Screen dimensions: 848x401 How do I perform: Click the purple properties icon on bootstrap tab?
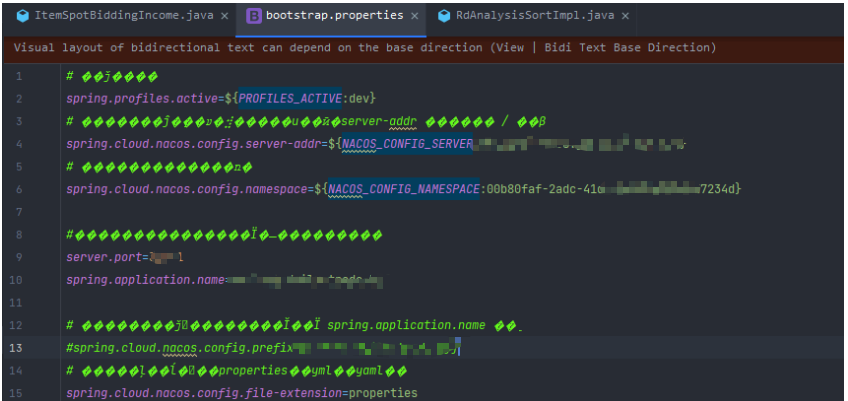pyautogui.click(x=253, y=16)
